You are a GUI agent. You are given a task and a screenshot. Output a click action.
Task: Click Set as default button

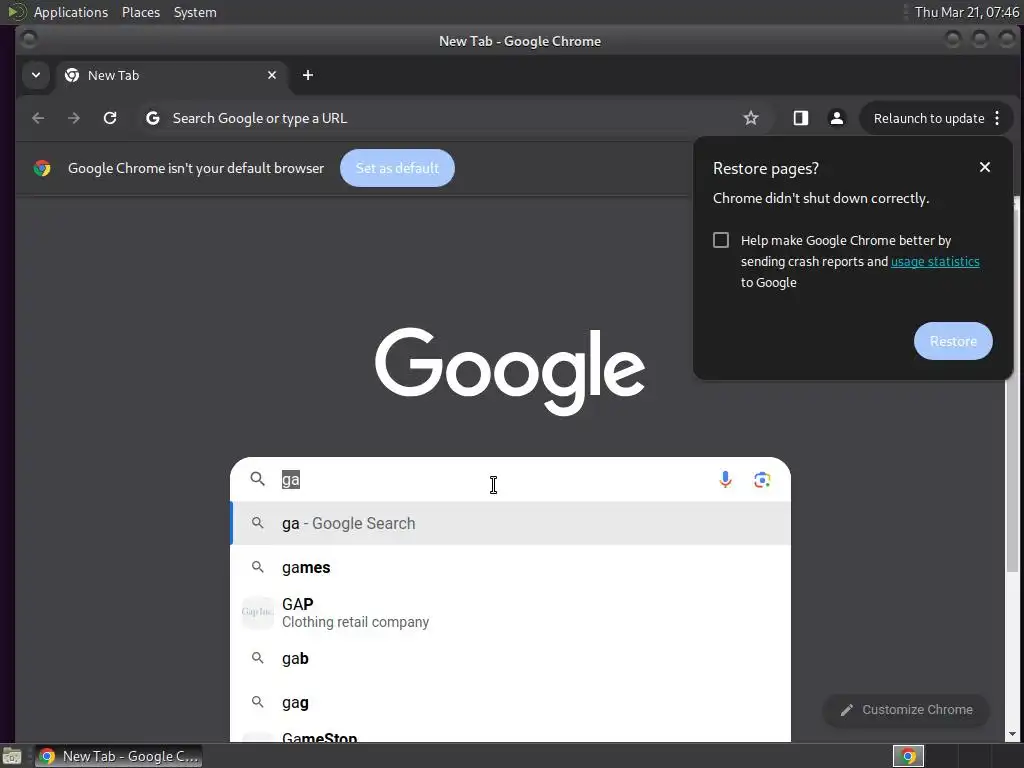397,168
